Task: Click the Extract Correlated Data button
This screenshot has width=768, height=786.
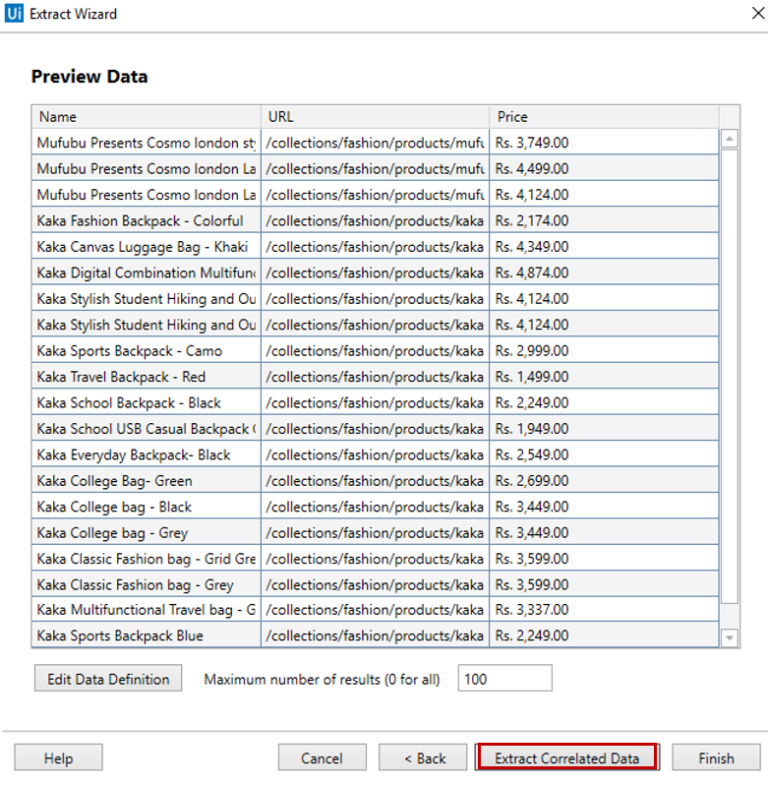Action: 566,758
